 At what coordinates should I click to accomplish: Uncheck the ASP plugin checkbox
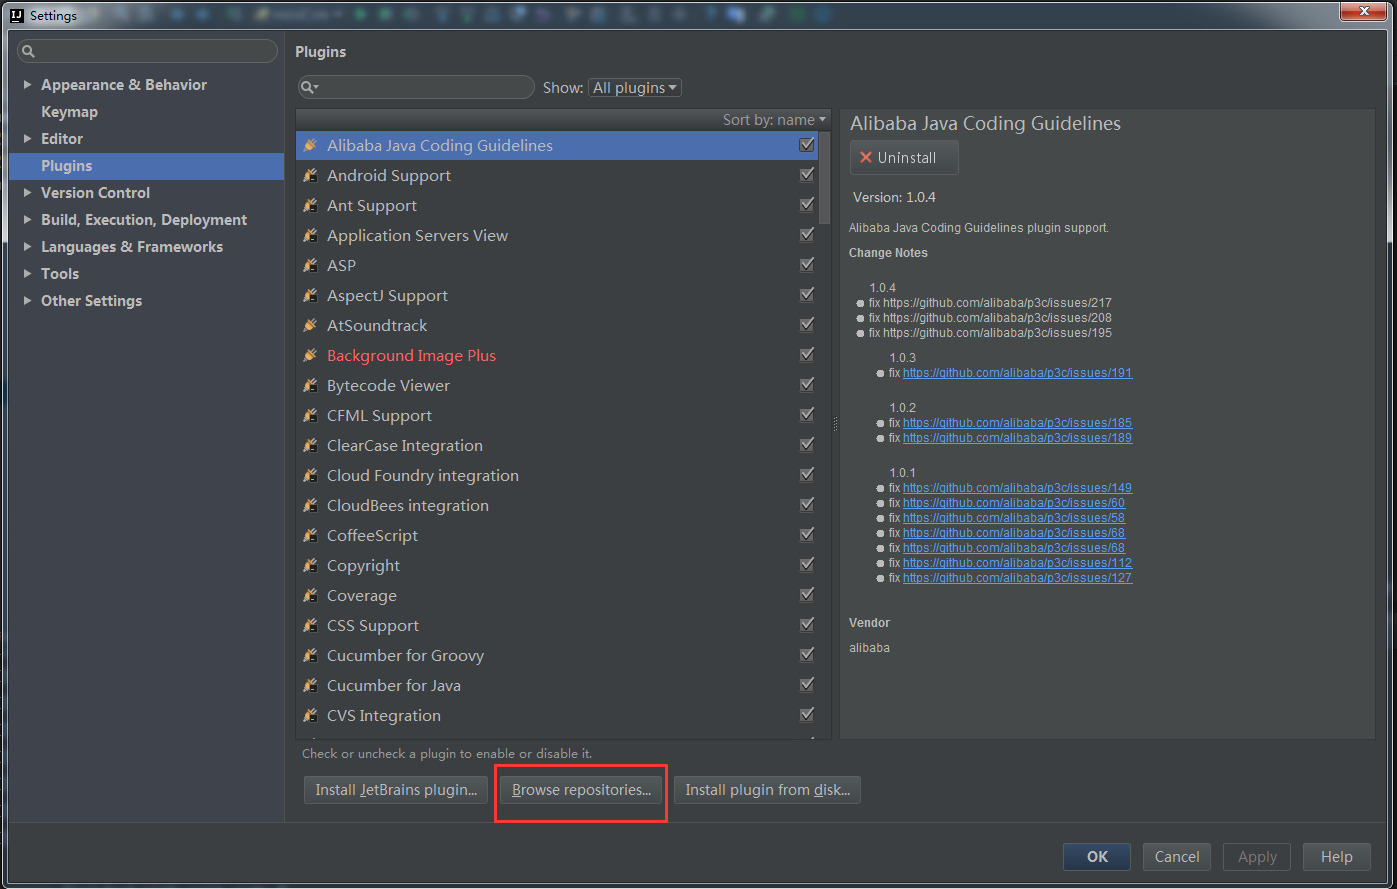click(x=807, y=265)
